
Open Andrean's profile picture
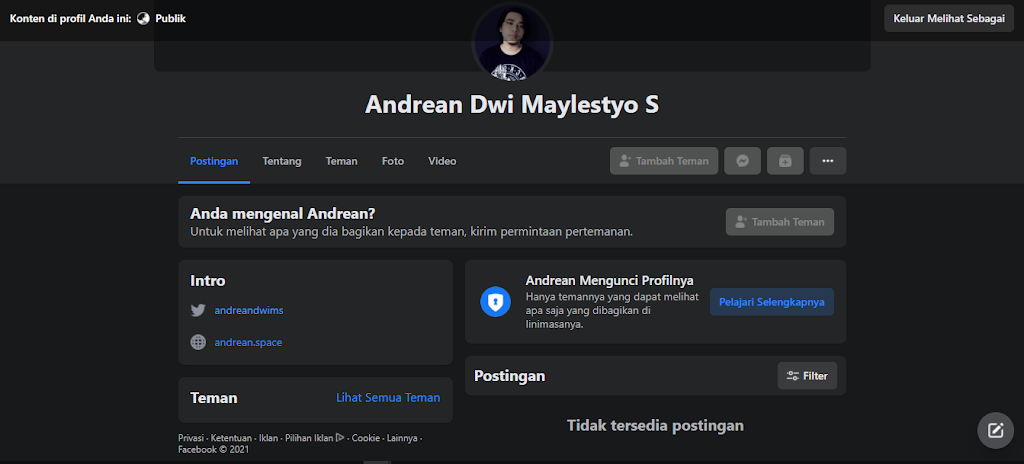[512, 42]
